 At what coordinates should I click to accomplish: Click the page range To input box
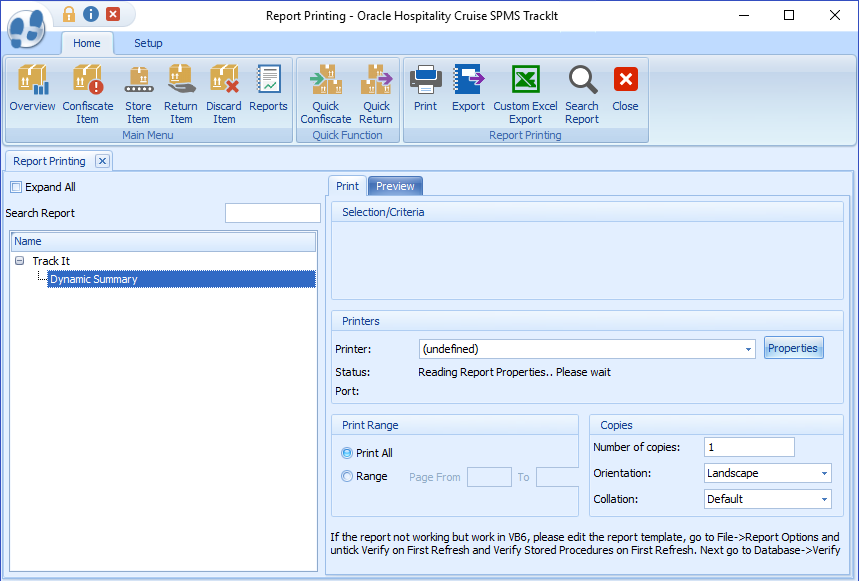click(557, 477)
